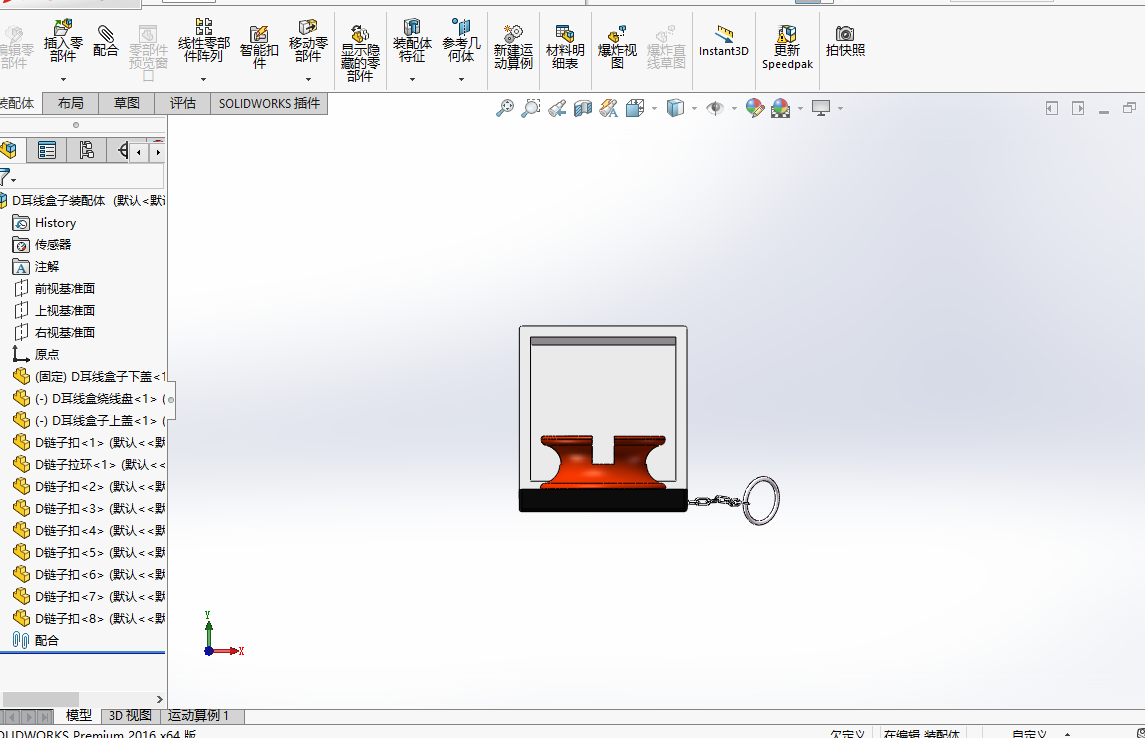Image resolution: width=1145 pixels, height=738 pixels.
Task: Click the Edit Appearance color ball icon
Action: click(754, 109)
